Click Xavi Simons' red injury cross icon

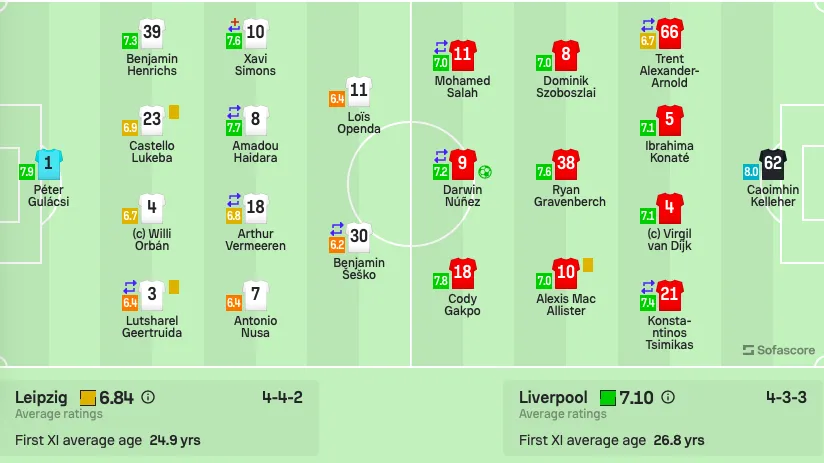pyautogui.click(x=234, y=25)
